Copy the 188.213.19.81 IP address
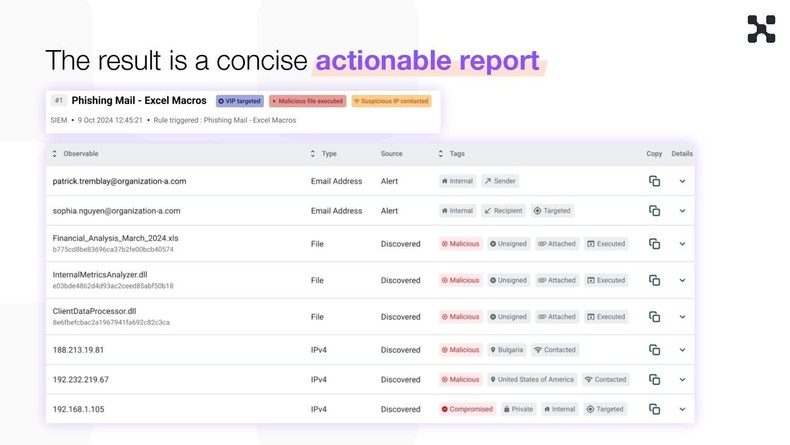Image resolution: width=790 pixels, height=445 pixels. click(654, 350)
